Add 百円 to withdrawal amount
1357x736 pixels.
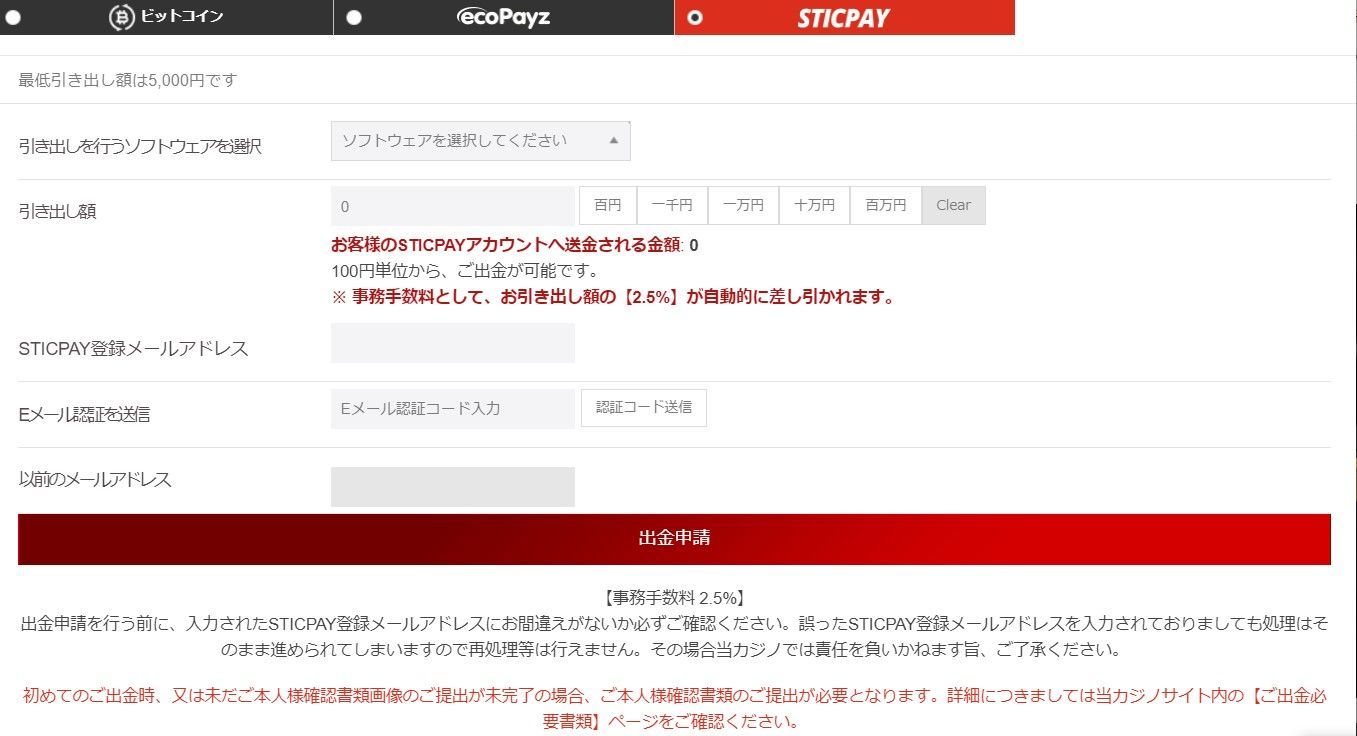click(x=608, y=205)
